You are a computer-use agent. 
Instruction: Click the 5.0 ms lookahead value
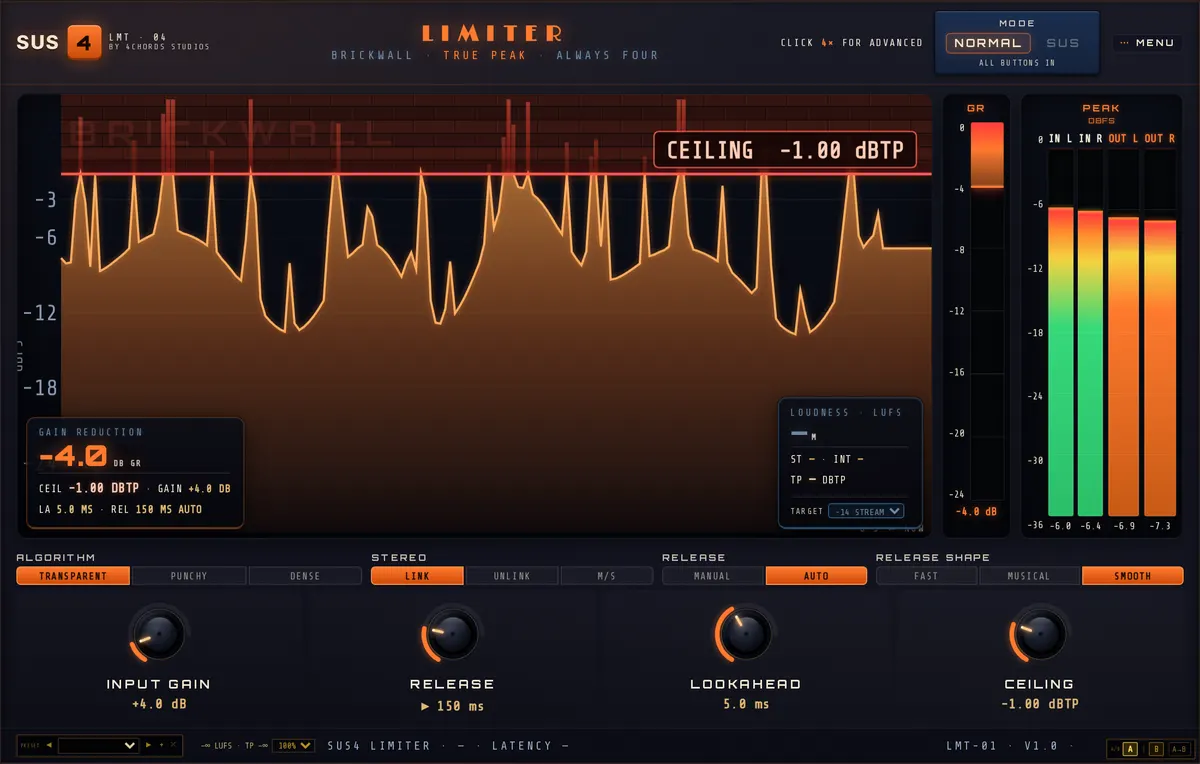[x=746, y=705]
